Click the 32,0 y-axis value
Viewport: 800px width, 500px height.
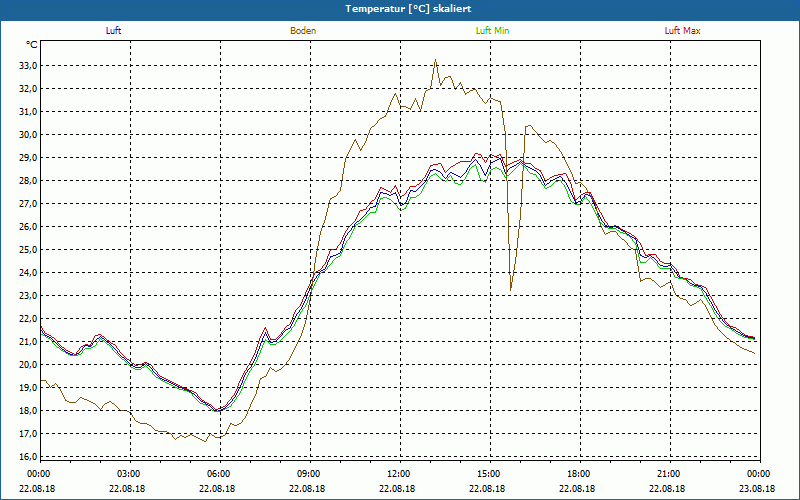(28, 89)
